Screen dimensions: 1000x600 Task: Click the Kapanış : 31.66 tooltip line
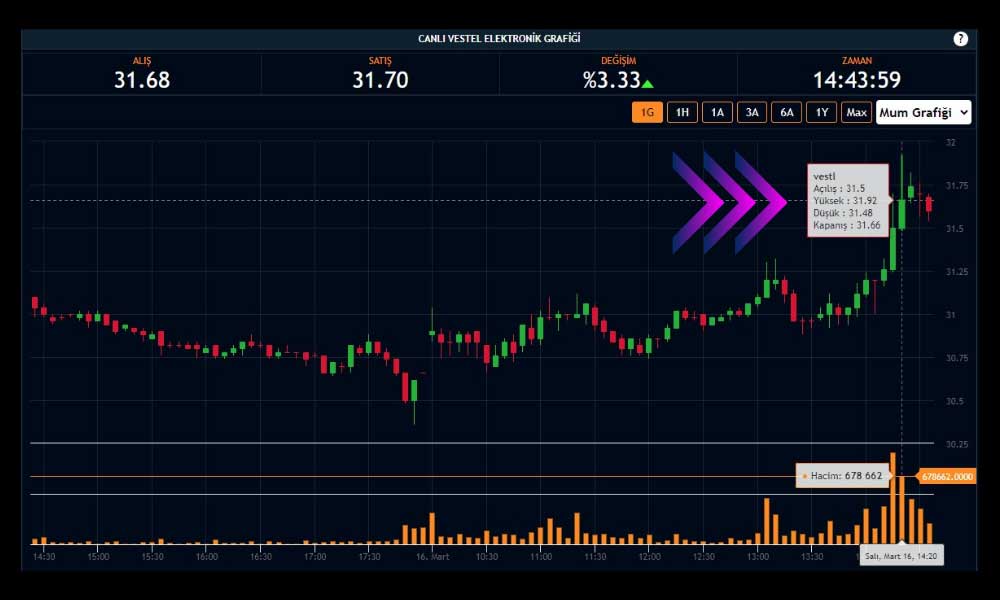(x=847, y=225)
